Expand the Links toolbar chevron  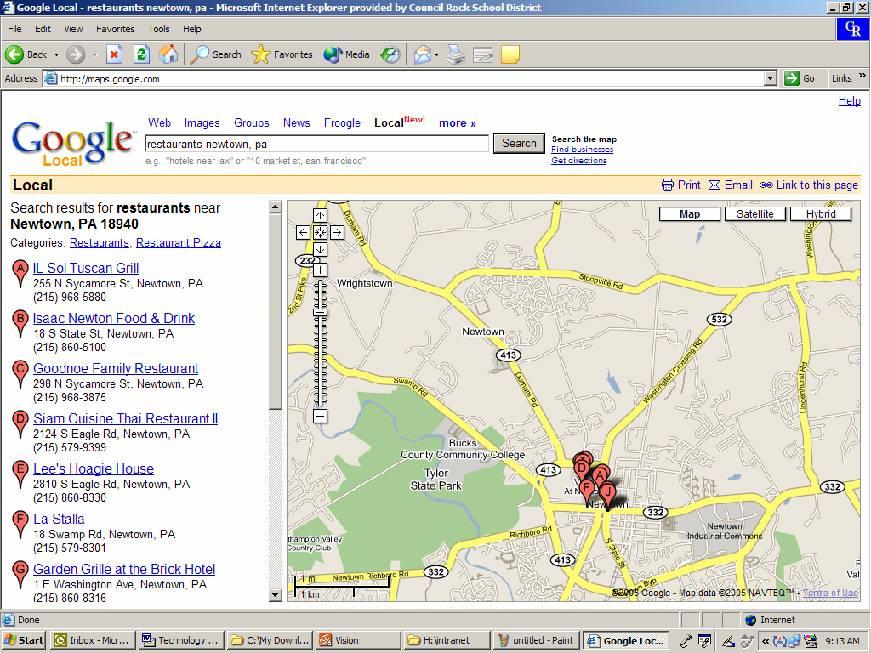pos(862,76)
